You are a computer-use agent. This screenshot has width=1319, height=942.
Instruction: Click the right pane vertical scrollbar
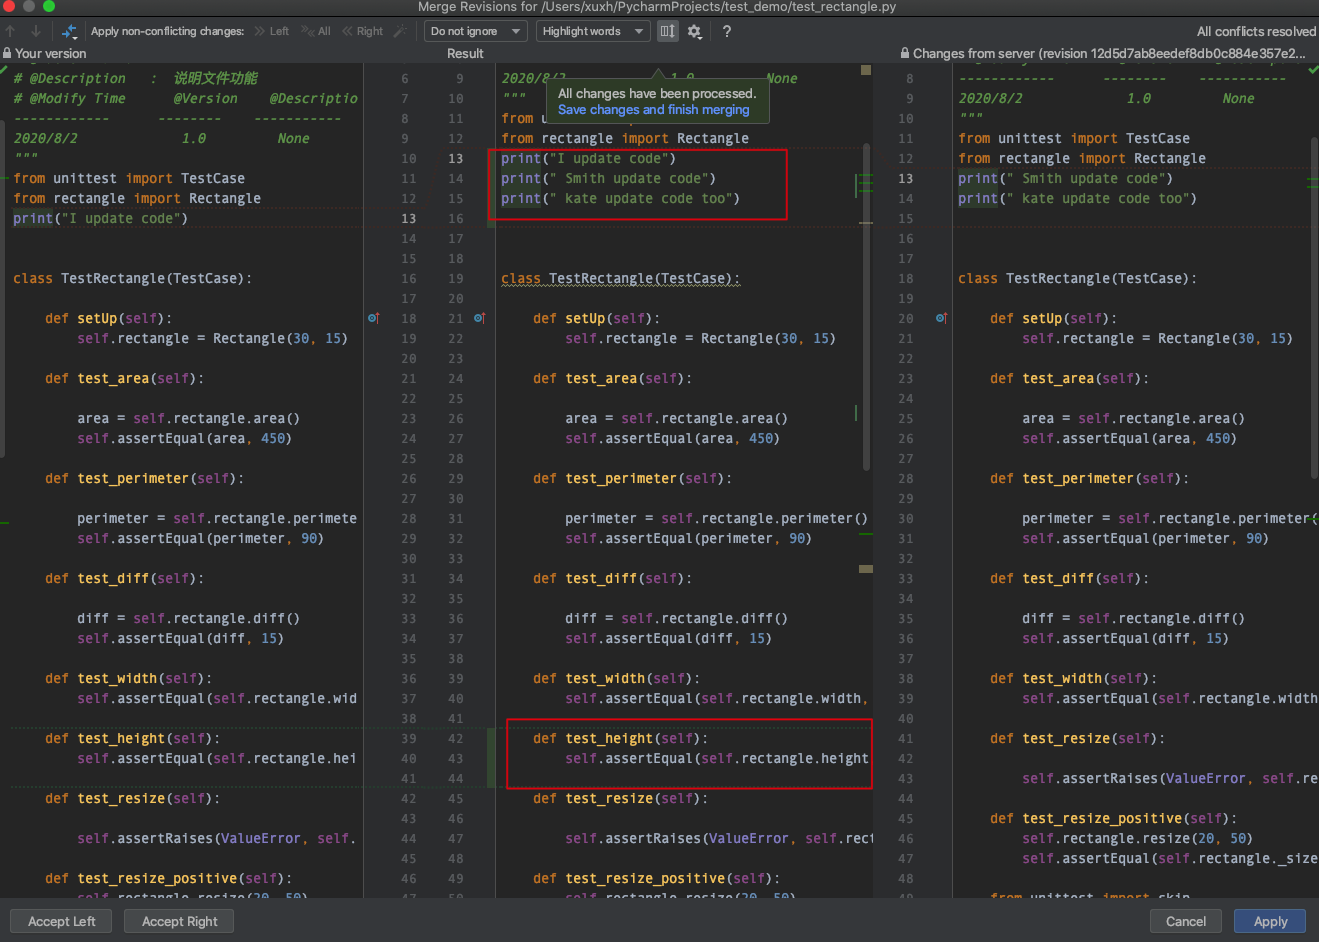click(1314, 310)
